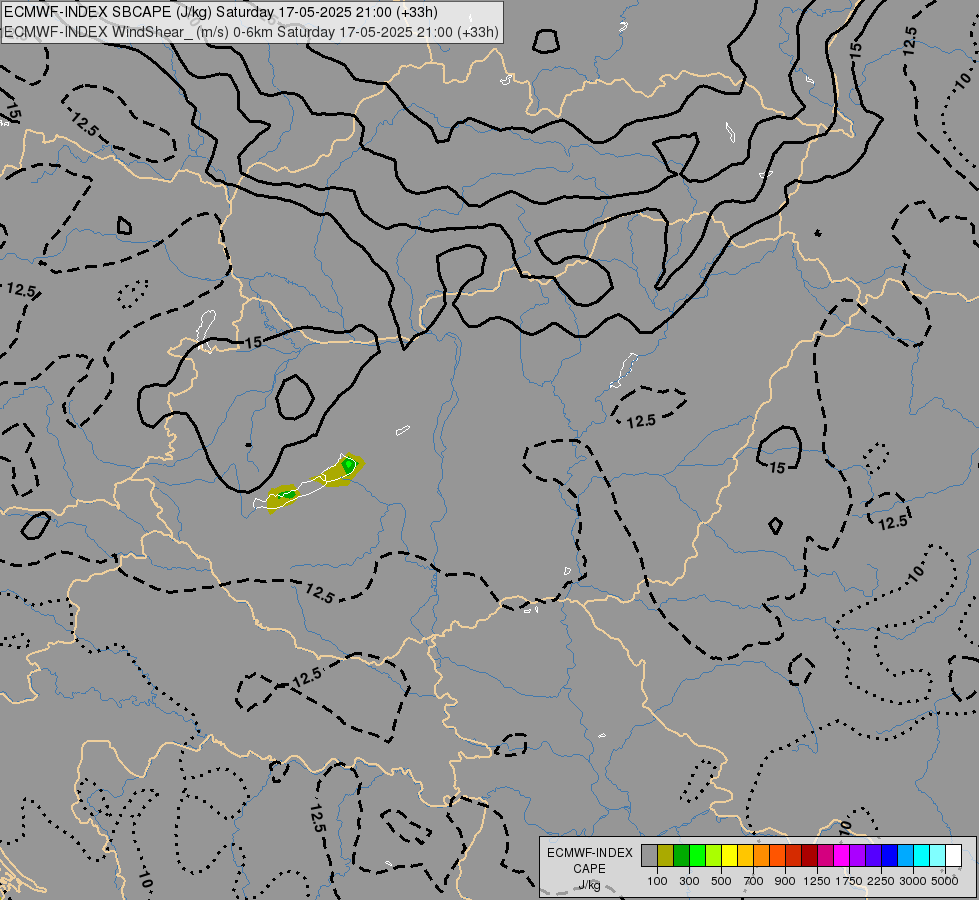Image resolution: width=979 pixels, height=900 pixels.
Task: Select the lime yellow-green legend swatch
Action: [714, 856]
